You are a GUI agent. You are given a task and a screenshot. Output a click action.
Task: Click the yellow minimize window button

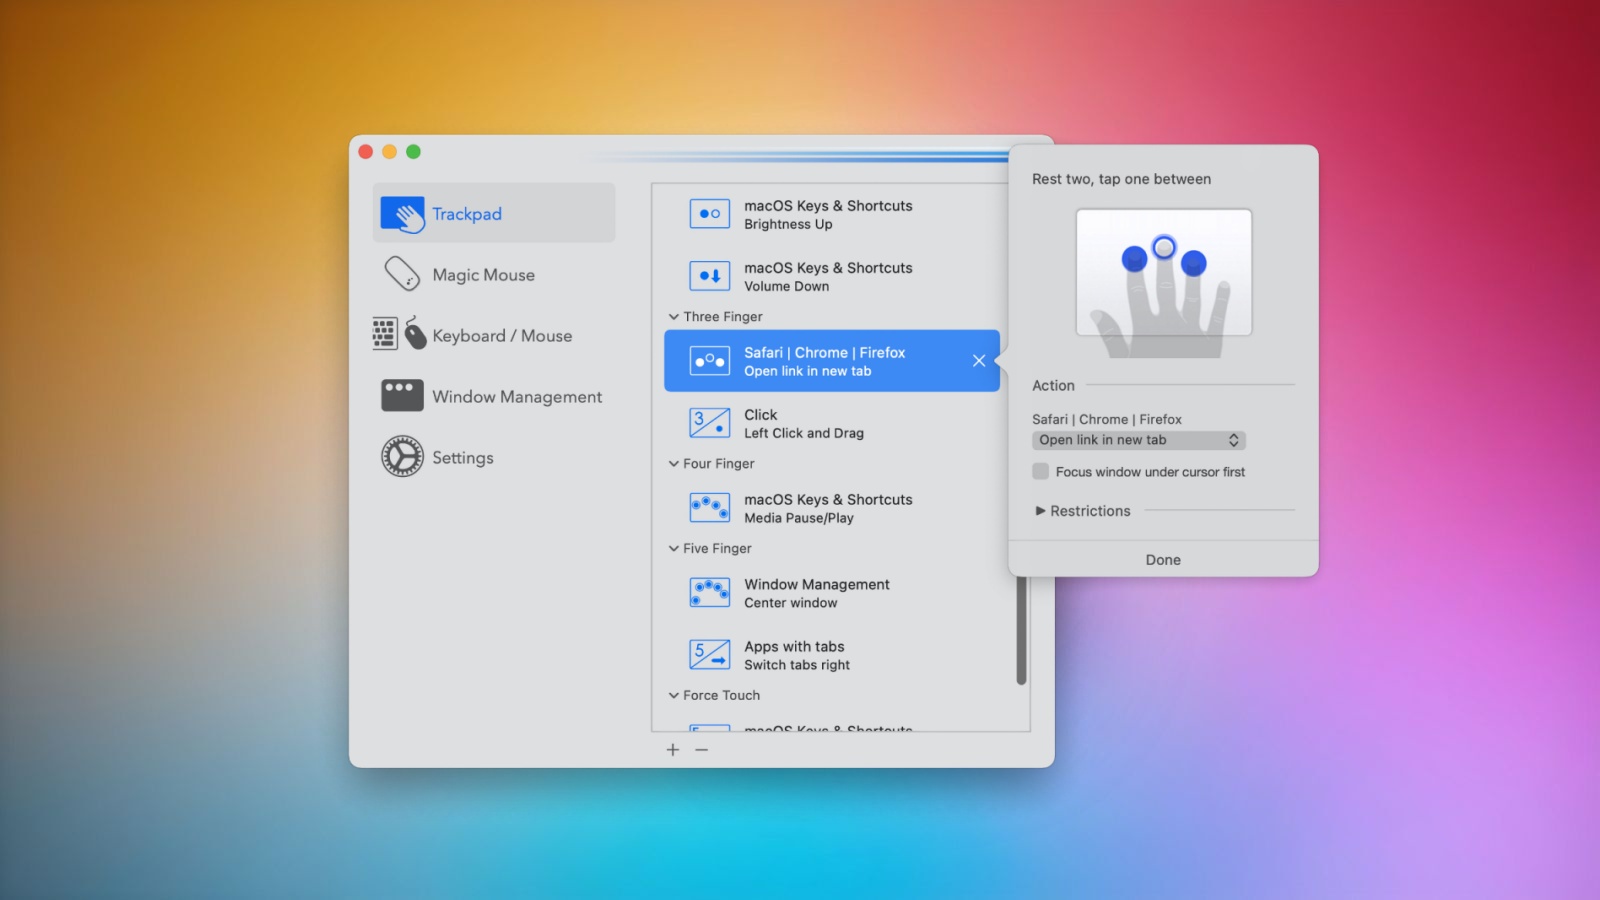tap(389, 152)
